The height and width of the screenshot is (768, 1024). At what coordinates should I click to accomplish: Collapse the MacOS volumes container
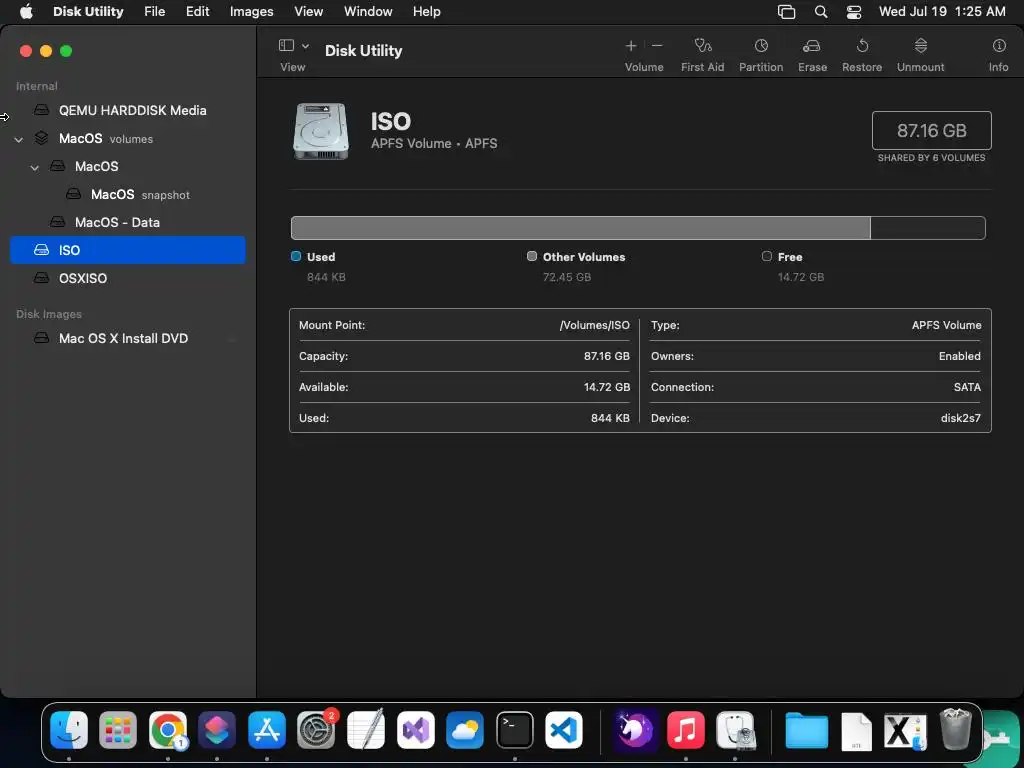pyautogui.click(x=18, y=139)
